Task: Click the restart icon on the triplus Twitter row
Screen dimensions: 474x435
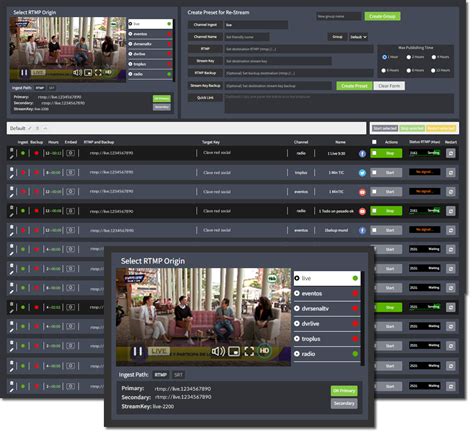Action: tap(451, 173)
